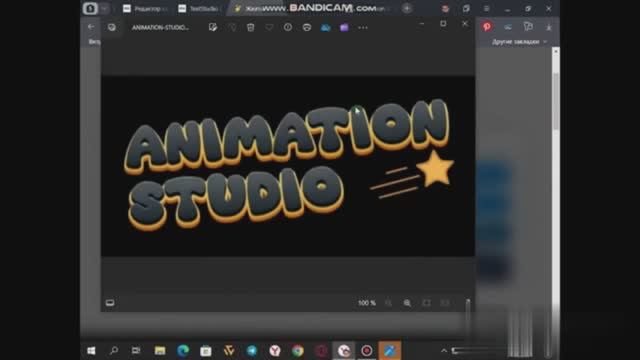Click the browser page vertical scrollbar
The height and width of the screenshot is (360, 640).
(556, 102)
